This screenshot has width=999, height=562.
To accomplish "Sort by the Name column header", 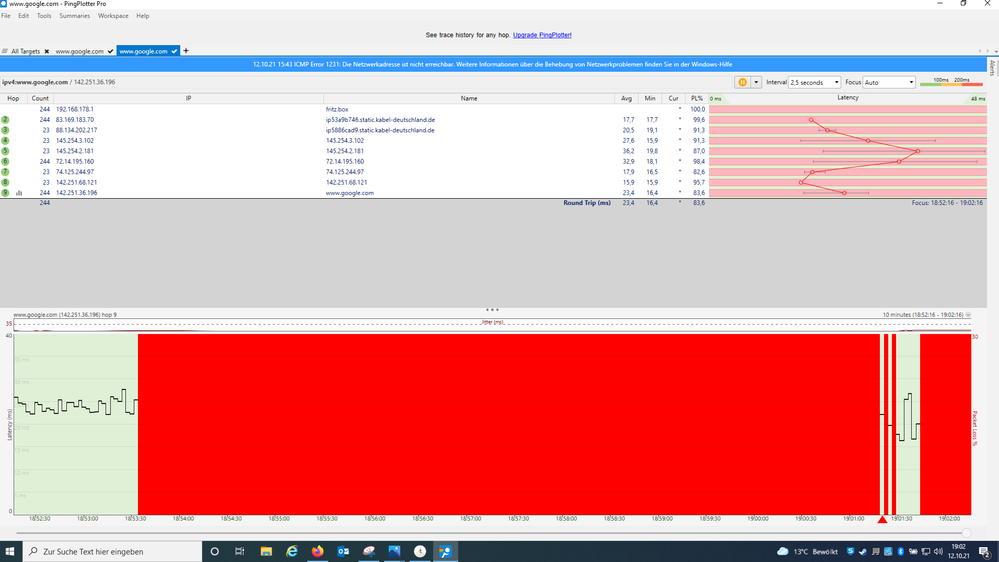I will pos(469,98).
